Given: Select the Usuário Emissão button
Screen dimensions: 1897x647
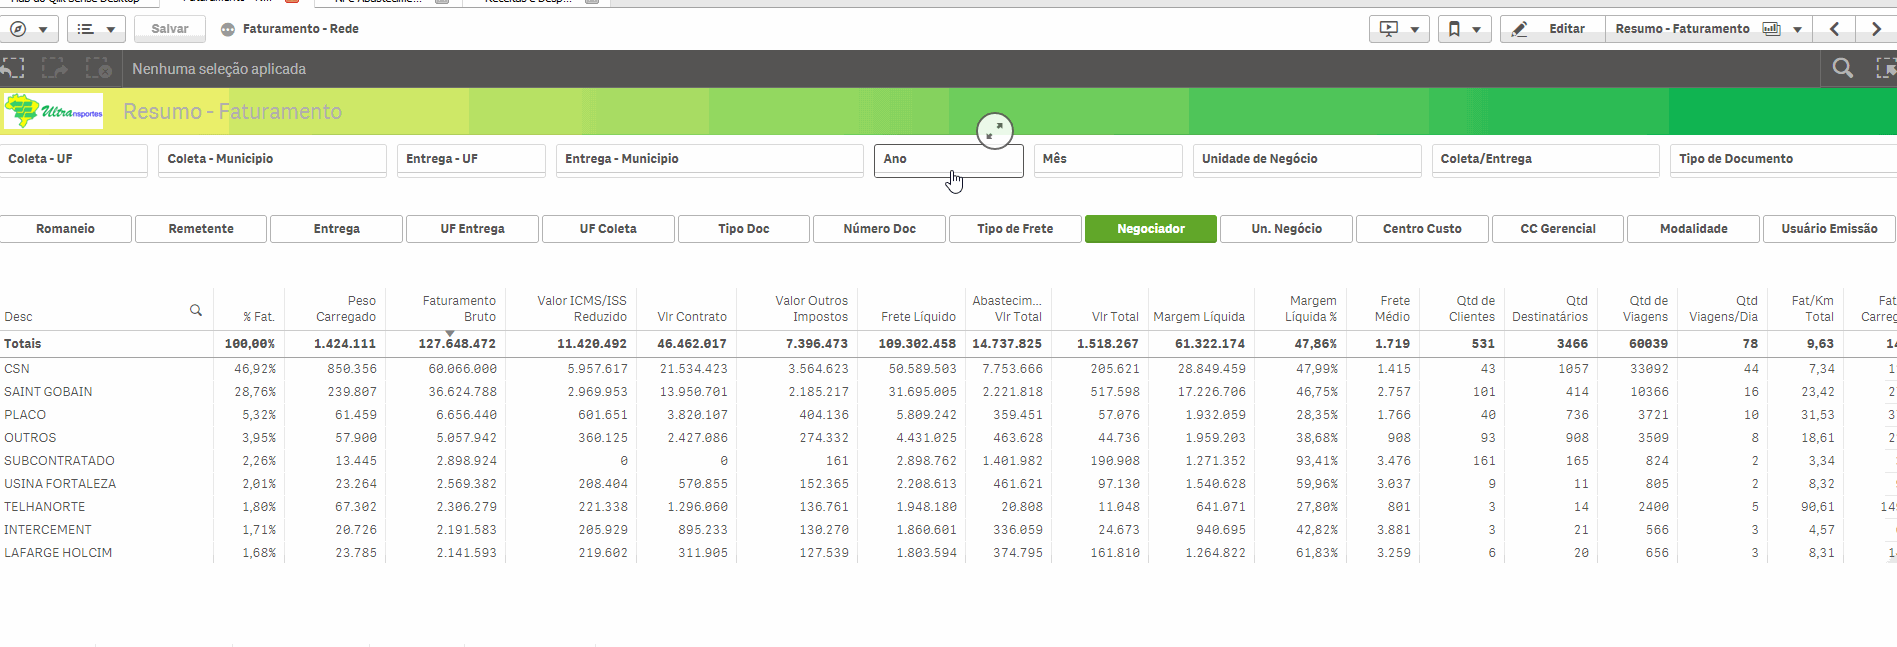Looking at the screenshot, I should (x=1829, y=229).
